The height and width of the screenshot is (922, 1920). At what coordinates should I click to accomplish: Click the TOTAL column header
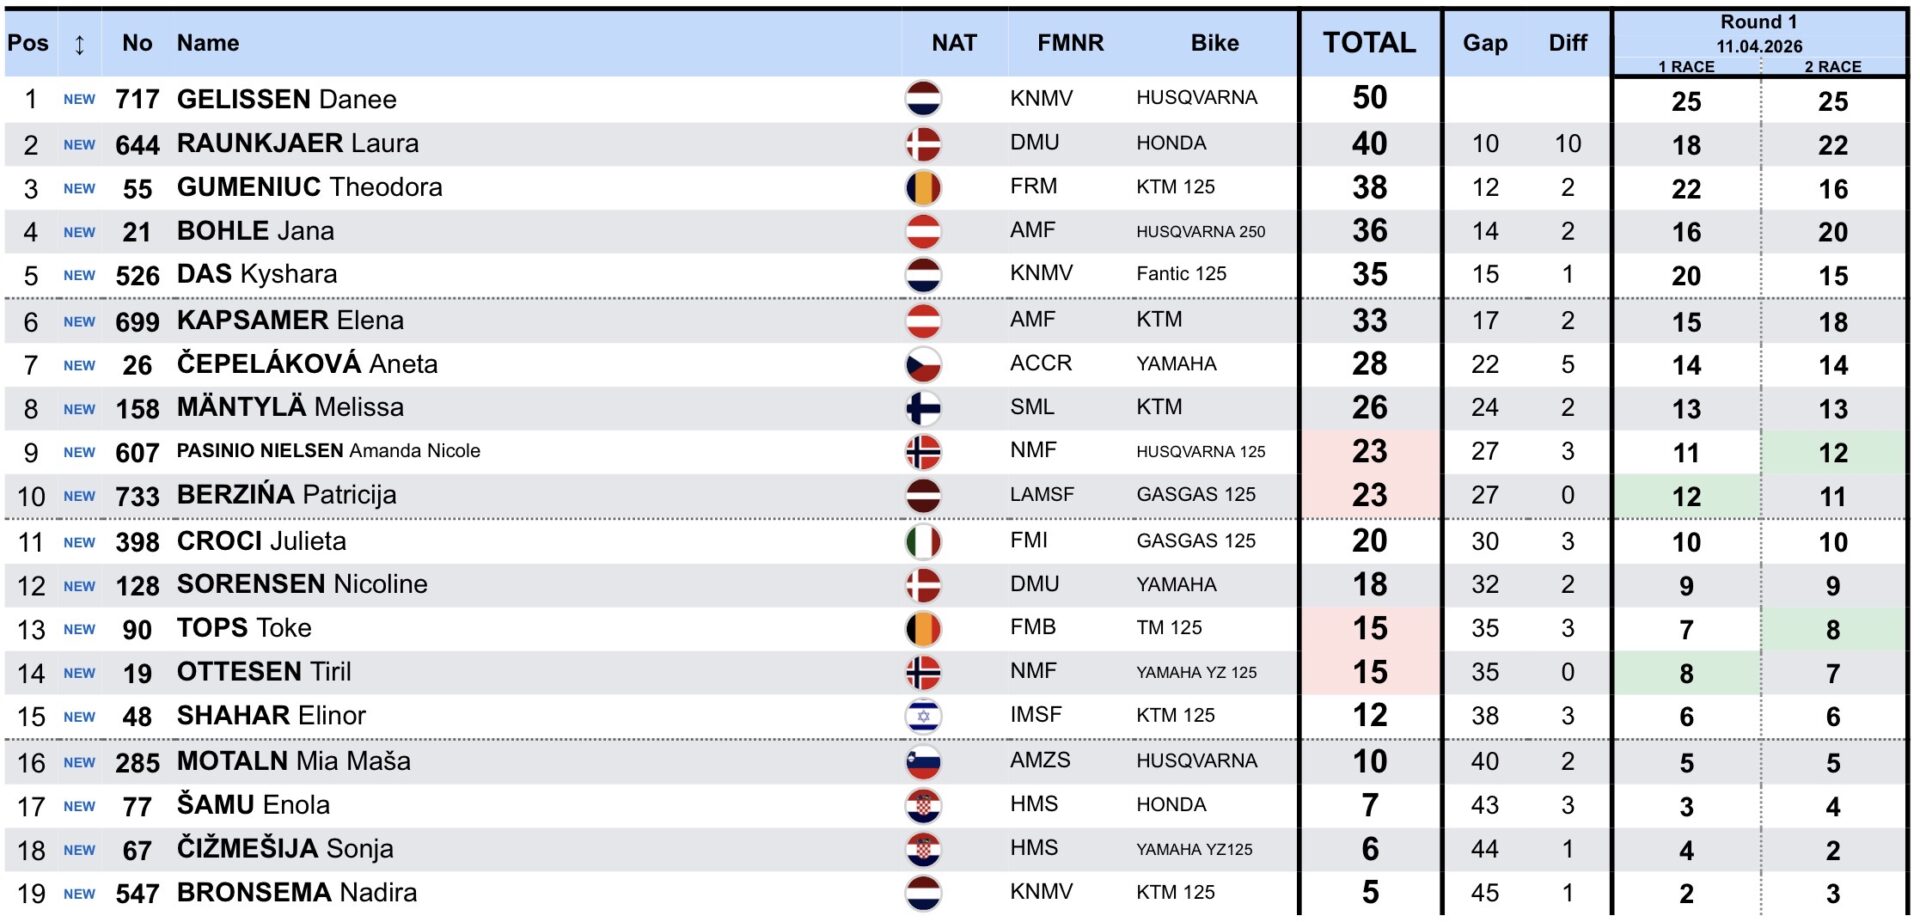[x=1369, y=43]
